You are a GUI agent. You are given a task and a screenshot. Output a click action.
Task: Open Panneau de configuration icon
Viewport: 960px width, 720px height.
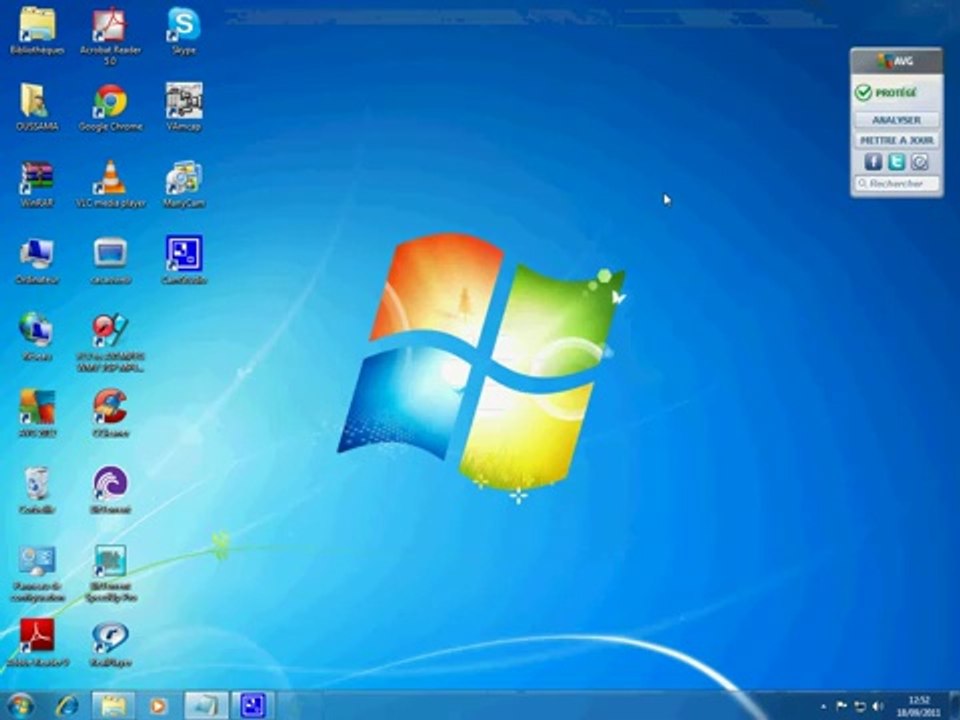click(x=37, y=574)
